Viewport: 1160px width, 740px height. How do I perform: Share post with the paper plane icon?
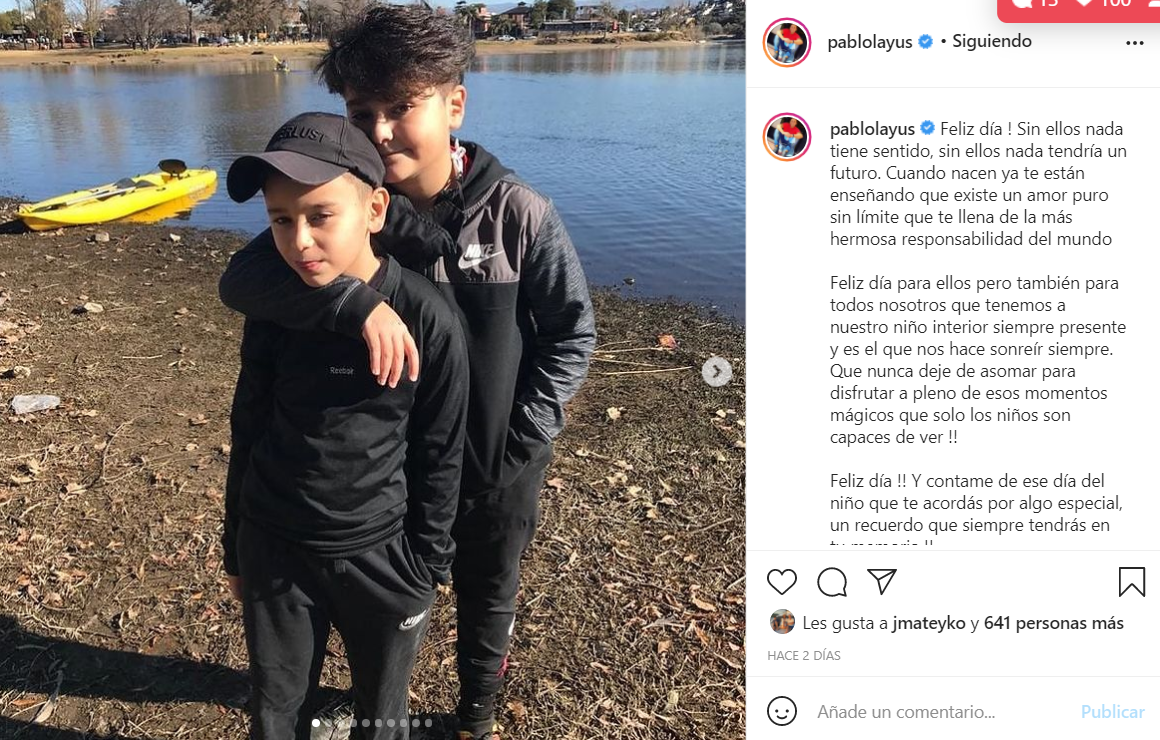coord(882,582)
